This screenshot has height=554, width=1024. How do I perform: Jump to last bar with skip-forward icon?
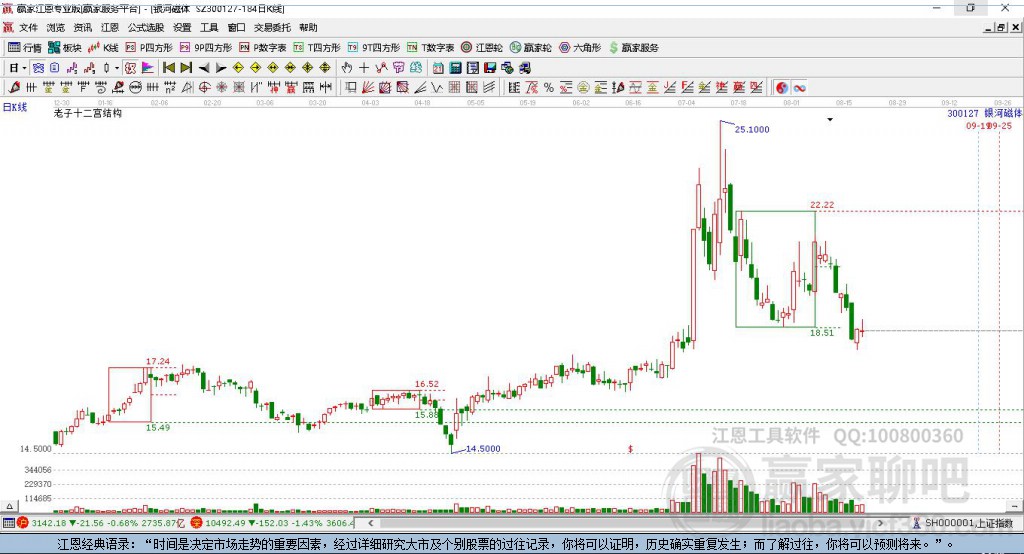(x=186, y=68)
